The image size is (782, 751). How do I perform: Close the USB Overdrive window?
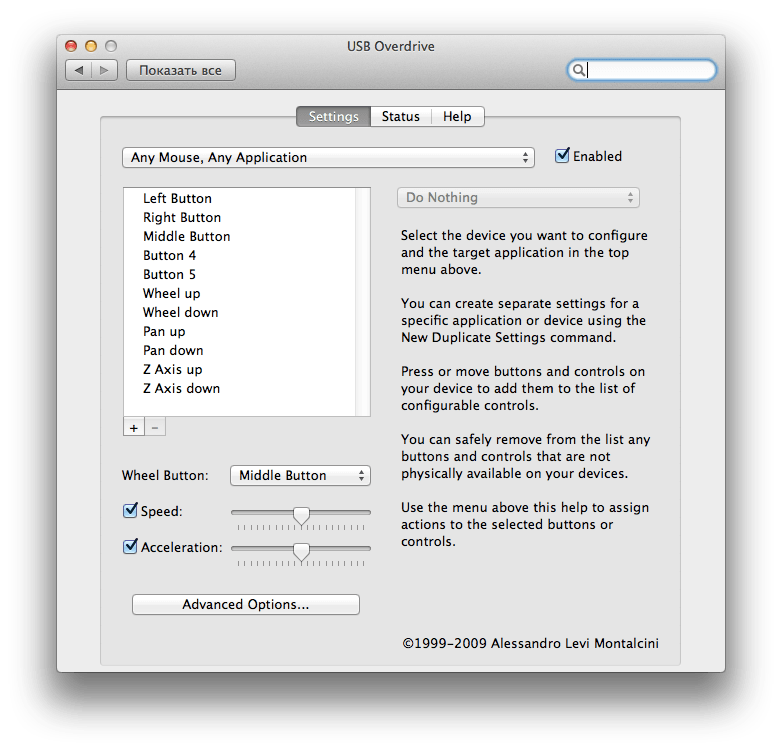pyautogui.click(x=71, y=46)
